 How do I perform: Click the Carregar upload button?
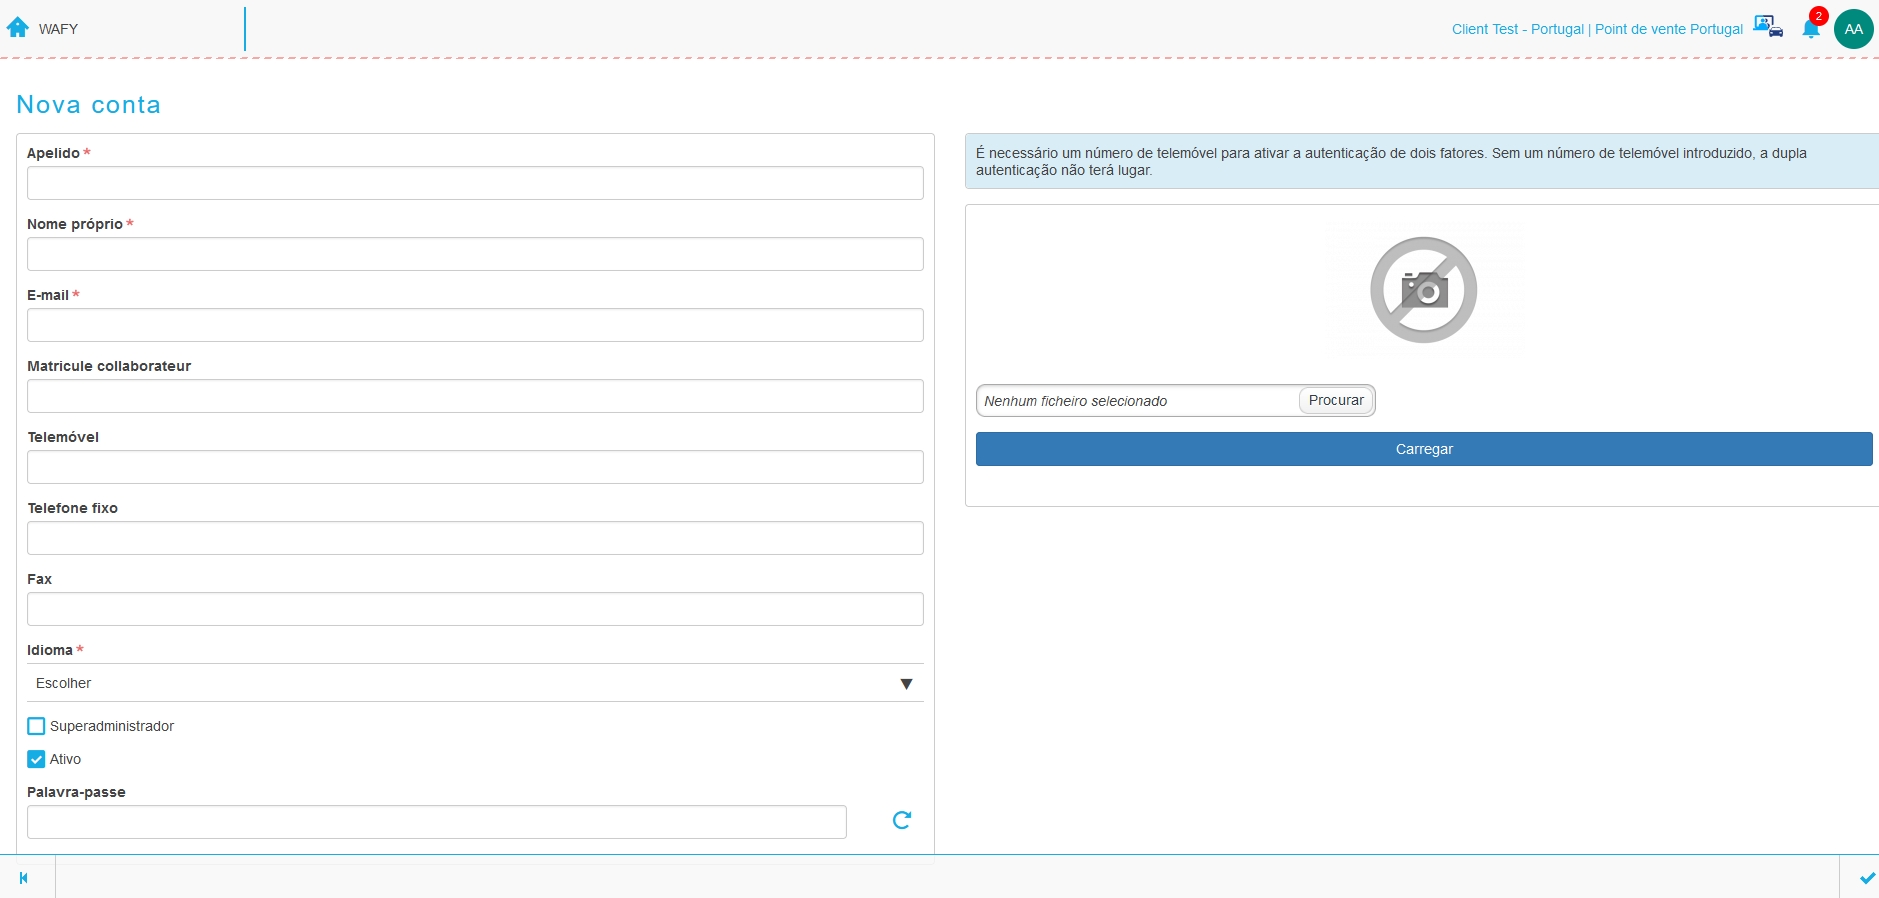coord(1424,449)
